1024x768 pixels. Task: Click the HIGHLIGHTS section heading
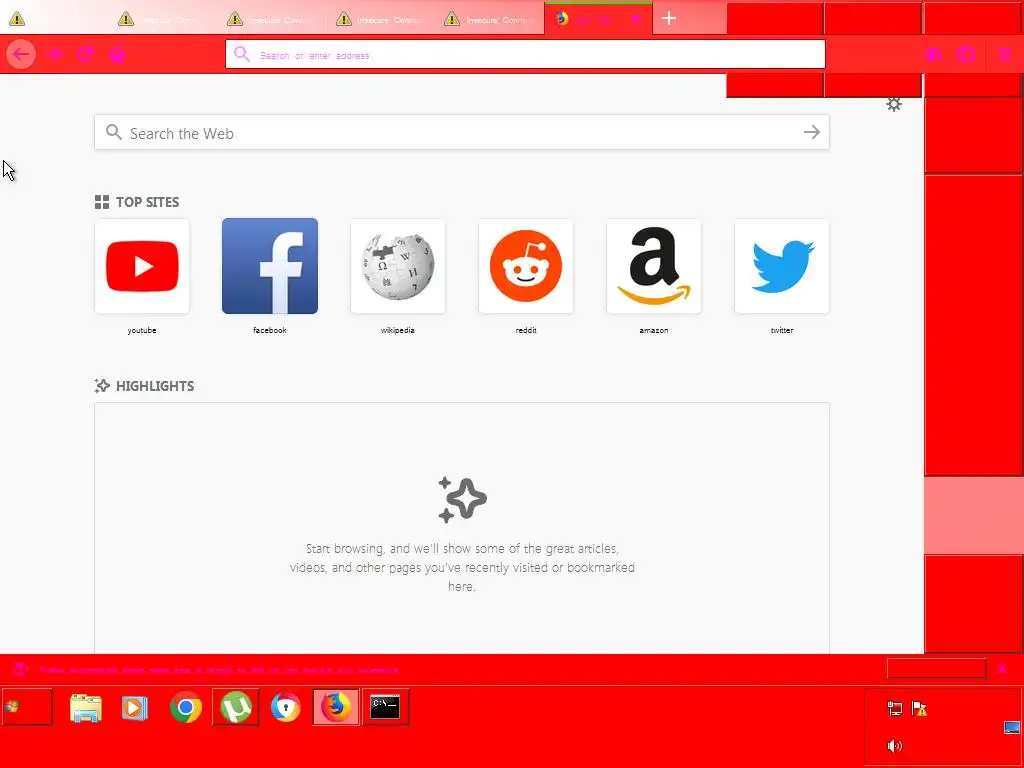(144, 386)
